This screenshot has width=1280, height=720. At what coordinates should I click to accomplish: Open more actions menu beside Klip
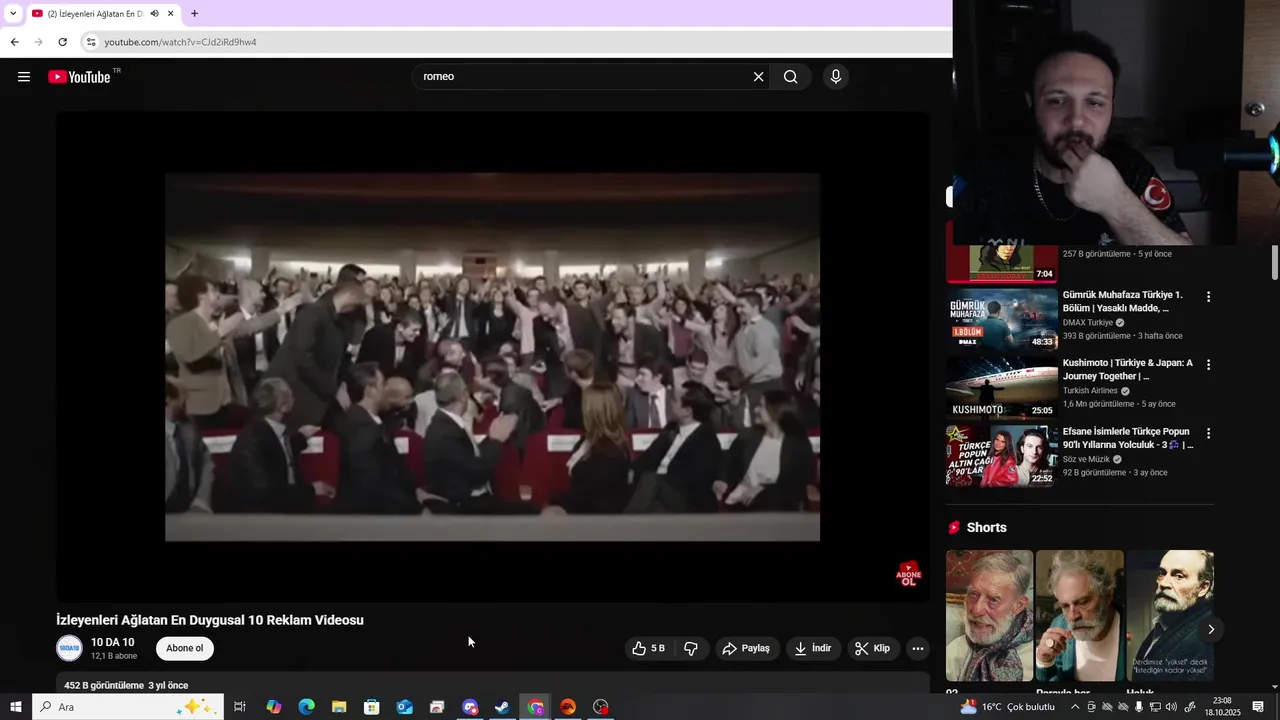pos(917,648)
